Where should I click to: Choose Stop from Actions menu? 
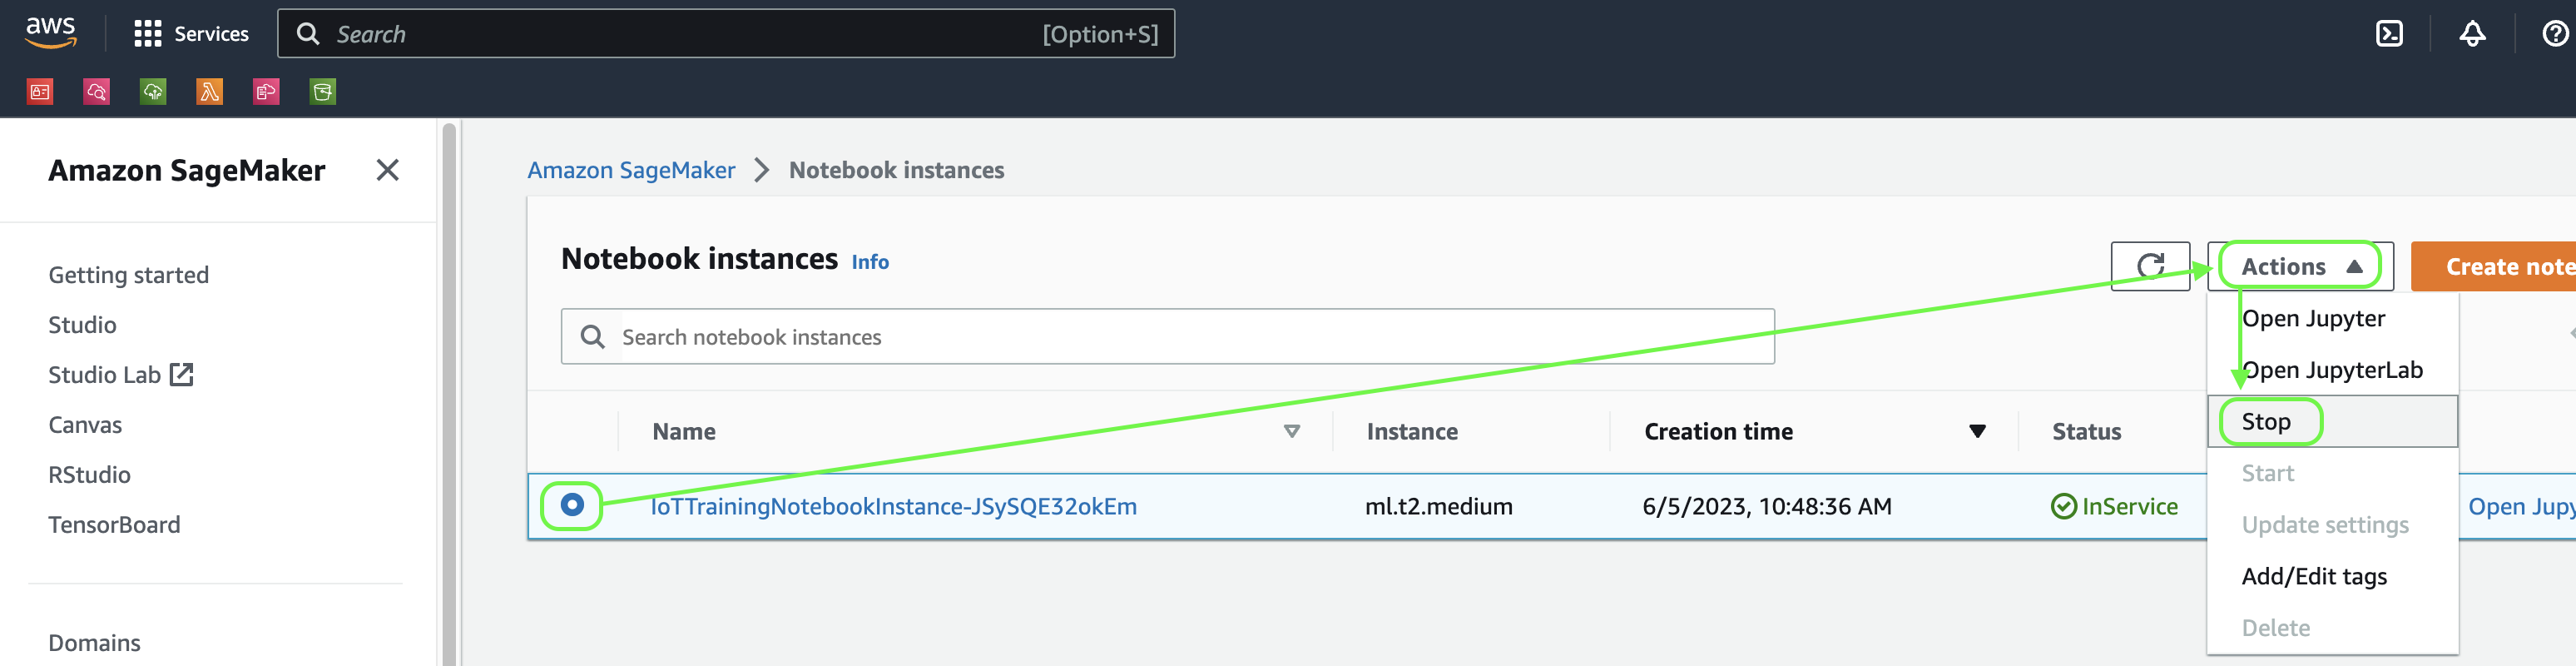pyautogui.click(x=2332, y=421)
